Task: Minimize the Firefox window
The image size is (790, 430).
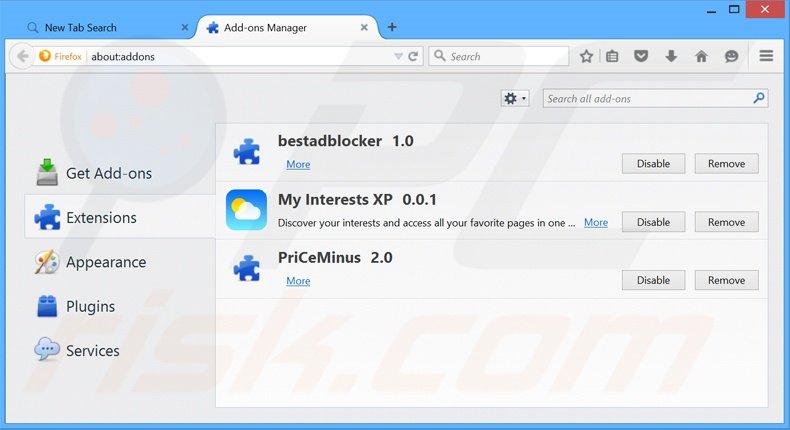Action: pyautogui.click(x=711, y=11)
